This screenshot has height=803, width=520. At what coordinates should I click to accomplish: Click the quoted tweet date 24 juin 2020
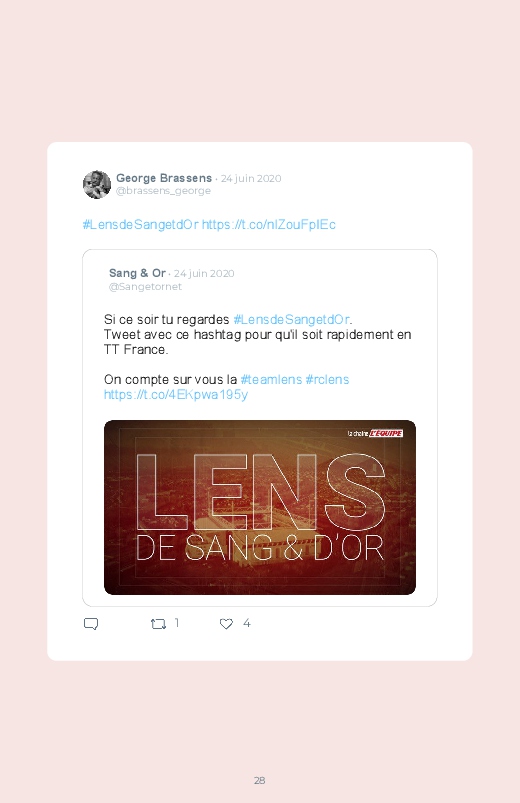coord(204,273)
